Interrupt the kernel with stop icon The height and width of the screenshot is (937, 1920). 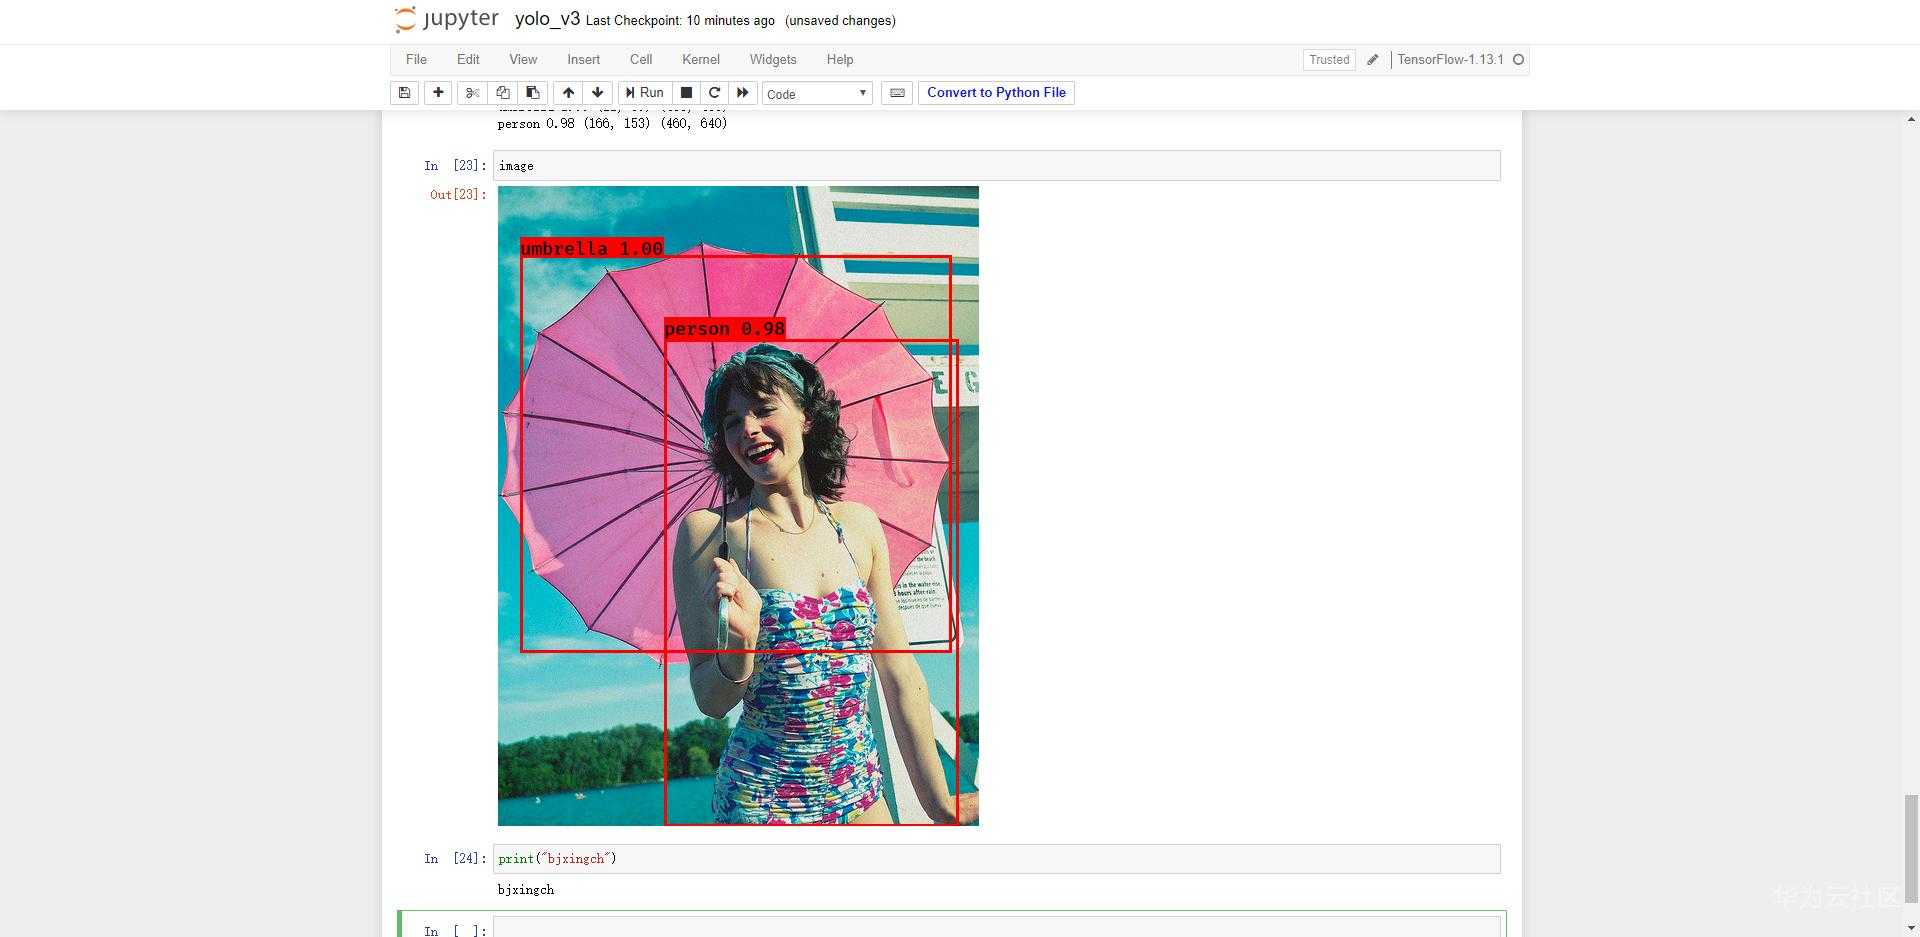[686, 93]
